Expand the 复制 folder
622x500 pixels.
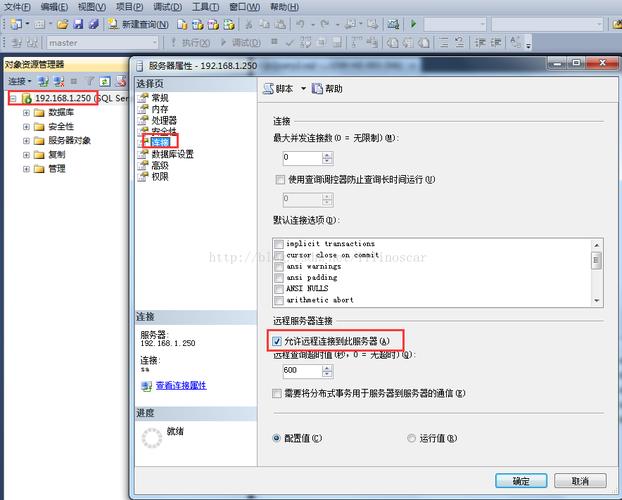[26, 155]
